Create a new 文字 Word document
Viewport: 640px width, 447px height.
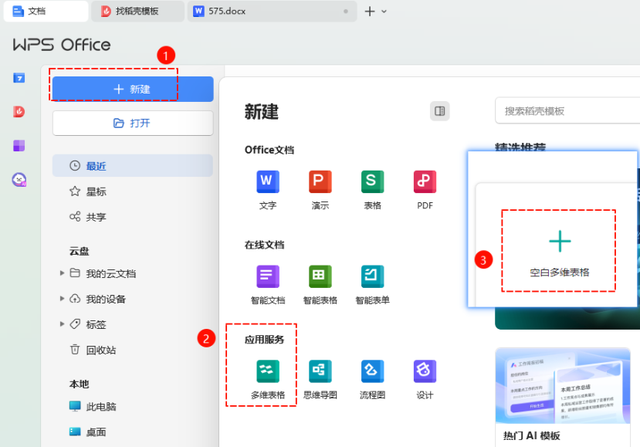(x=268, y=190)
